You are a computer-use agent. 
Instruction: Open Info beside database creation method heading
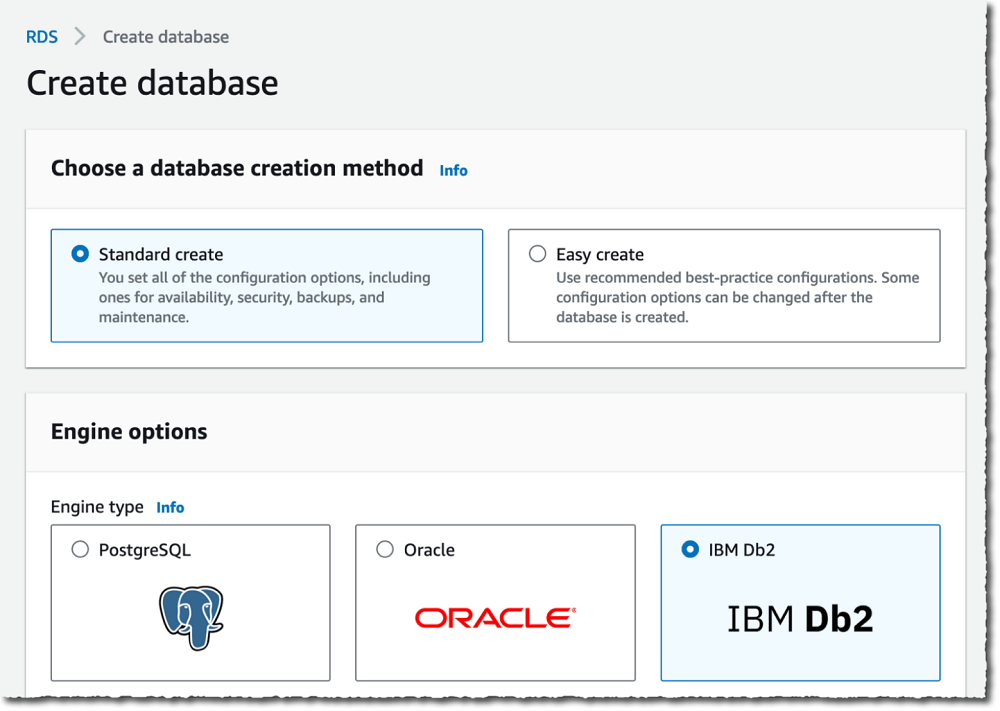click(453, 170)
